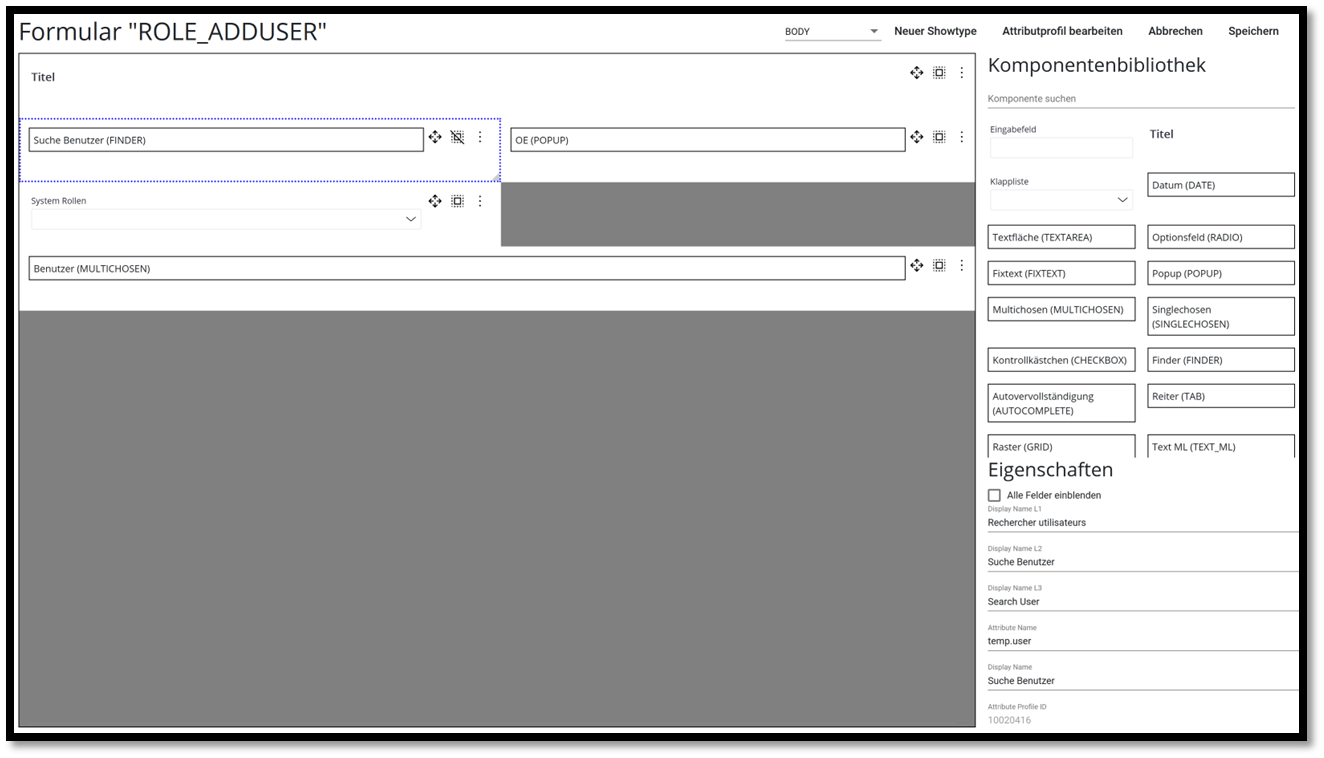Open the three-dot menu of System Rollen

click(x=480, y=201)
